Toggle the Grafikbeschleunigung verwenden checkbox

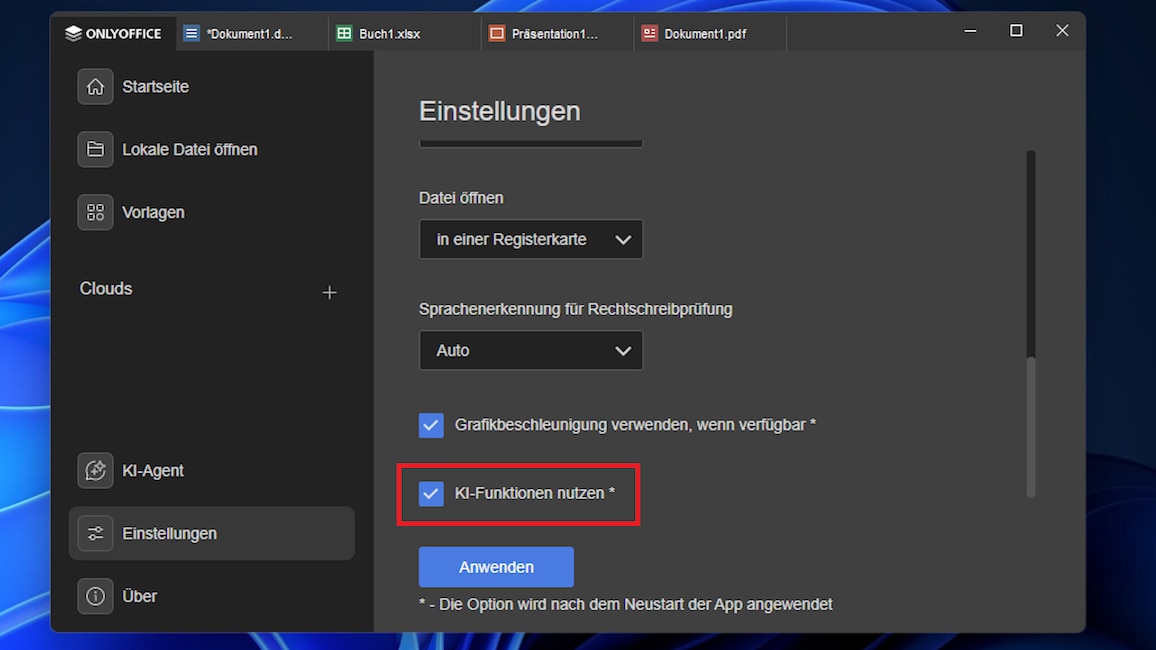click(x=431, y=425)
